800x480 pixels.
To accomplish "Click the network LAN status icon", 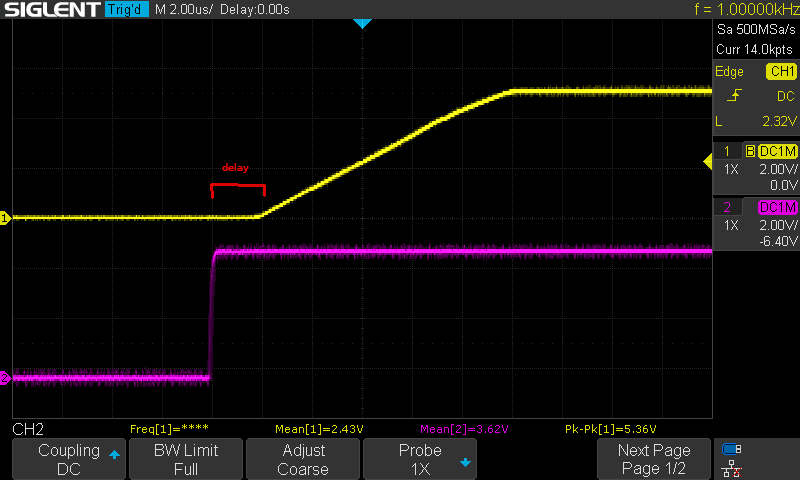I will 732,469.
